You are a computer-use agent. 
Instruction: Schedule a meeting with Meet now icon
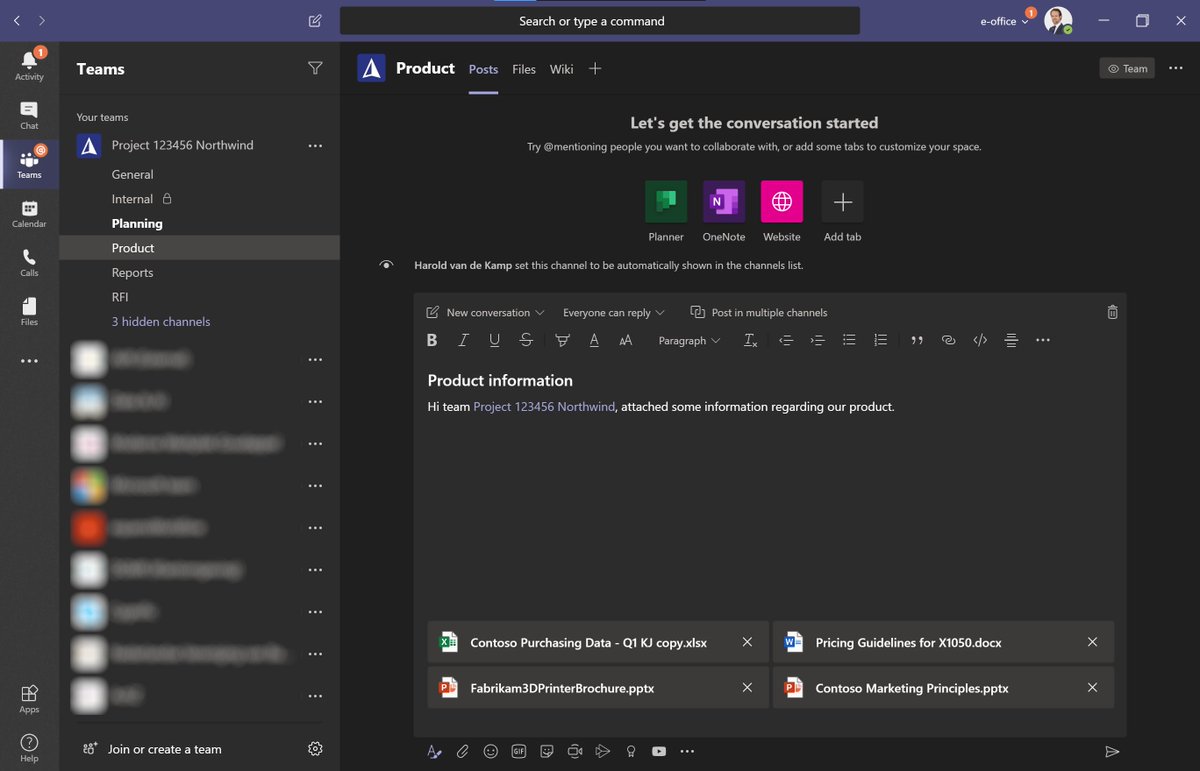(x=574, y=751)
